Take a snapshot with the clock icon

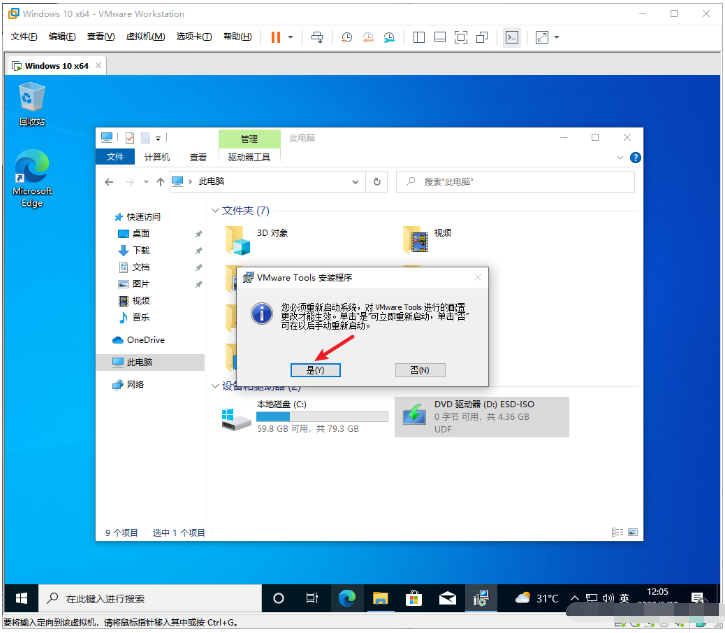click(x=347, y=37)
